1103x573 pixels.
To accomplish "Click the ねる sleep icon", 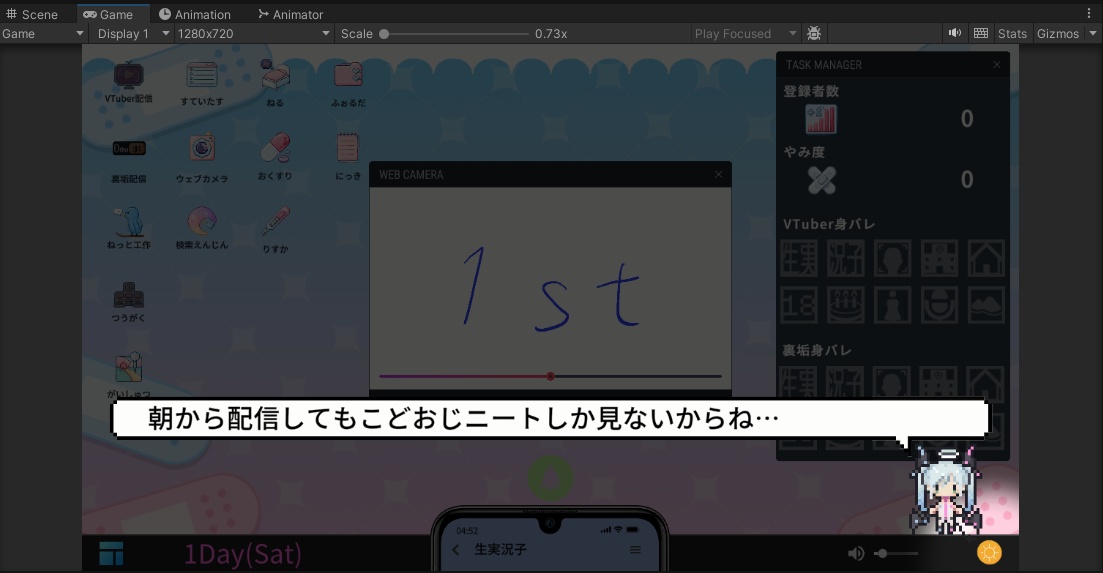I will 275,78.
